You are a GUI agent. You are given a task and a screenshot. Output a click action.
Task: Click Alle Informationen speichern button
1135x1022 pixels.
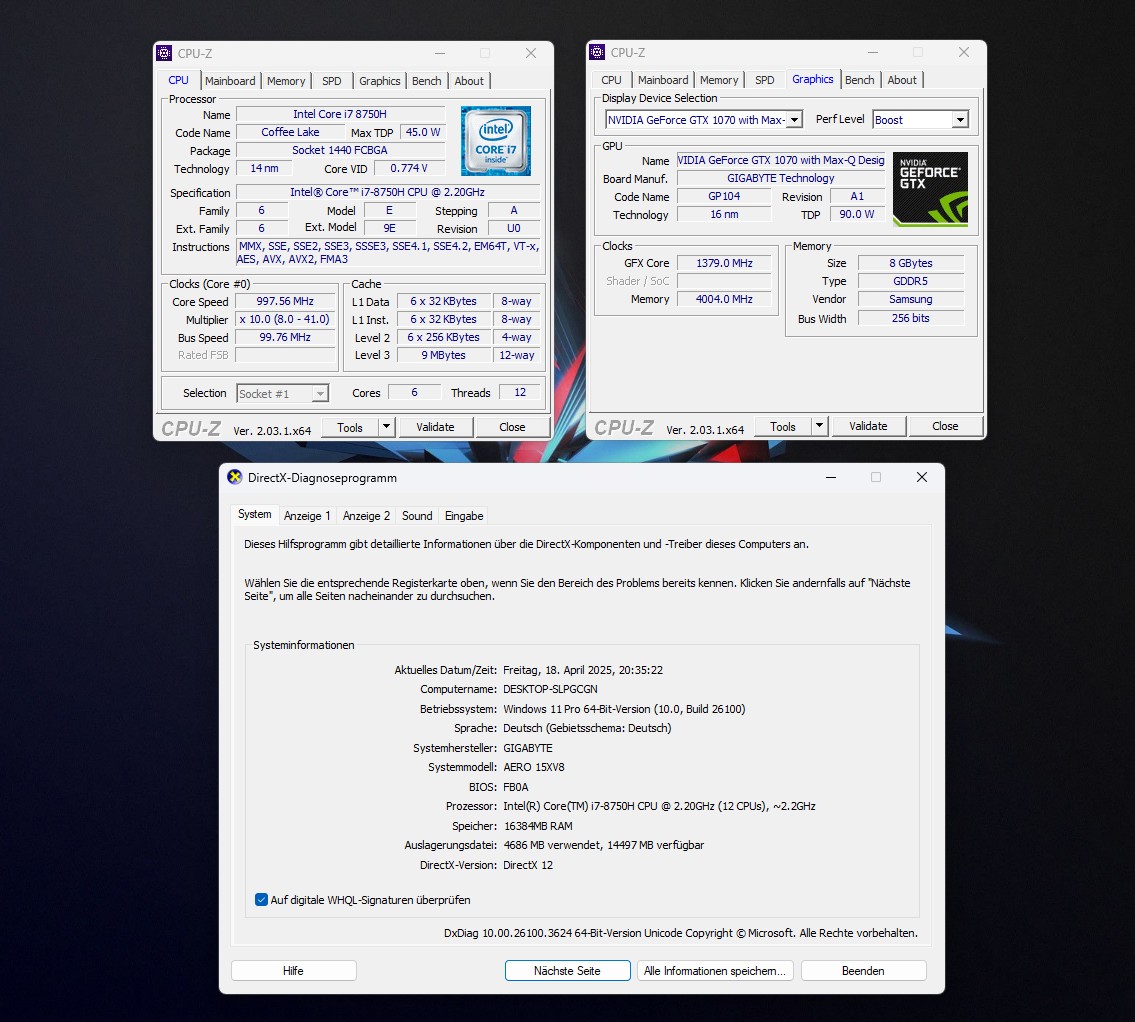pyautogui.click(x=715, y=971)
